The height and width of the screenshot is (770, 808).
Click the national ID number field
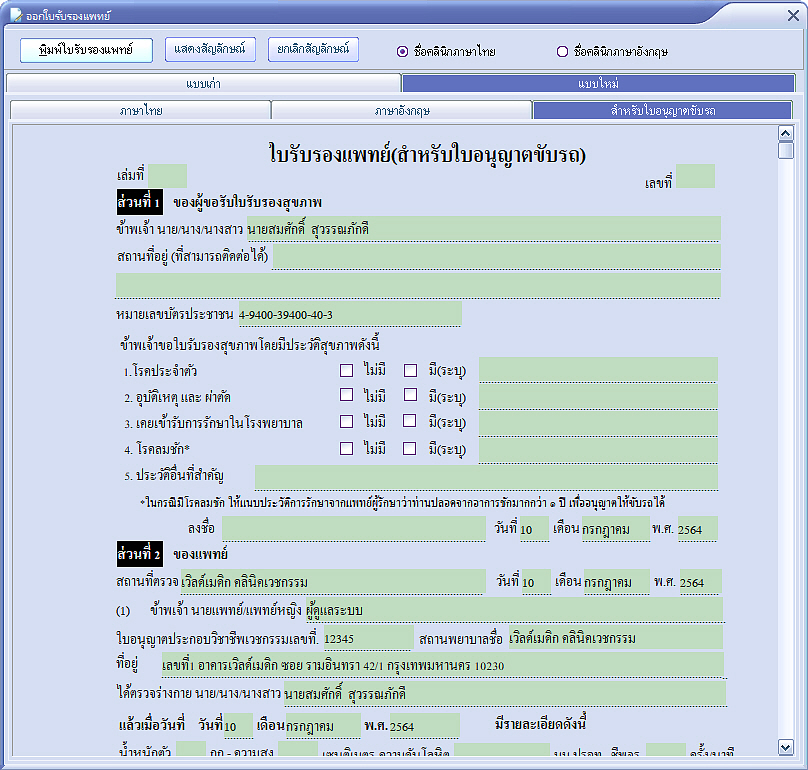(x=350, y=314)
